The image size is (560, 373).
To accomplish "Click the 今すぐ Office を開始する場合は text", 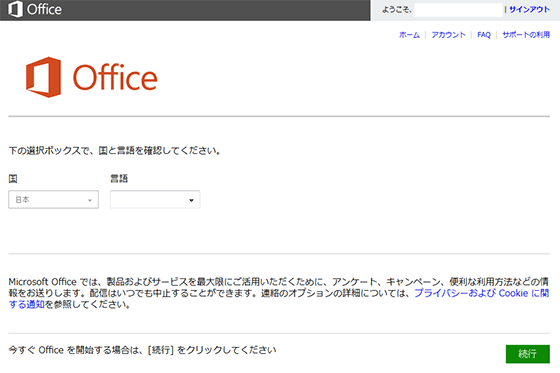I will pos(142,350).
